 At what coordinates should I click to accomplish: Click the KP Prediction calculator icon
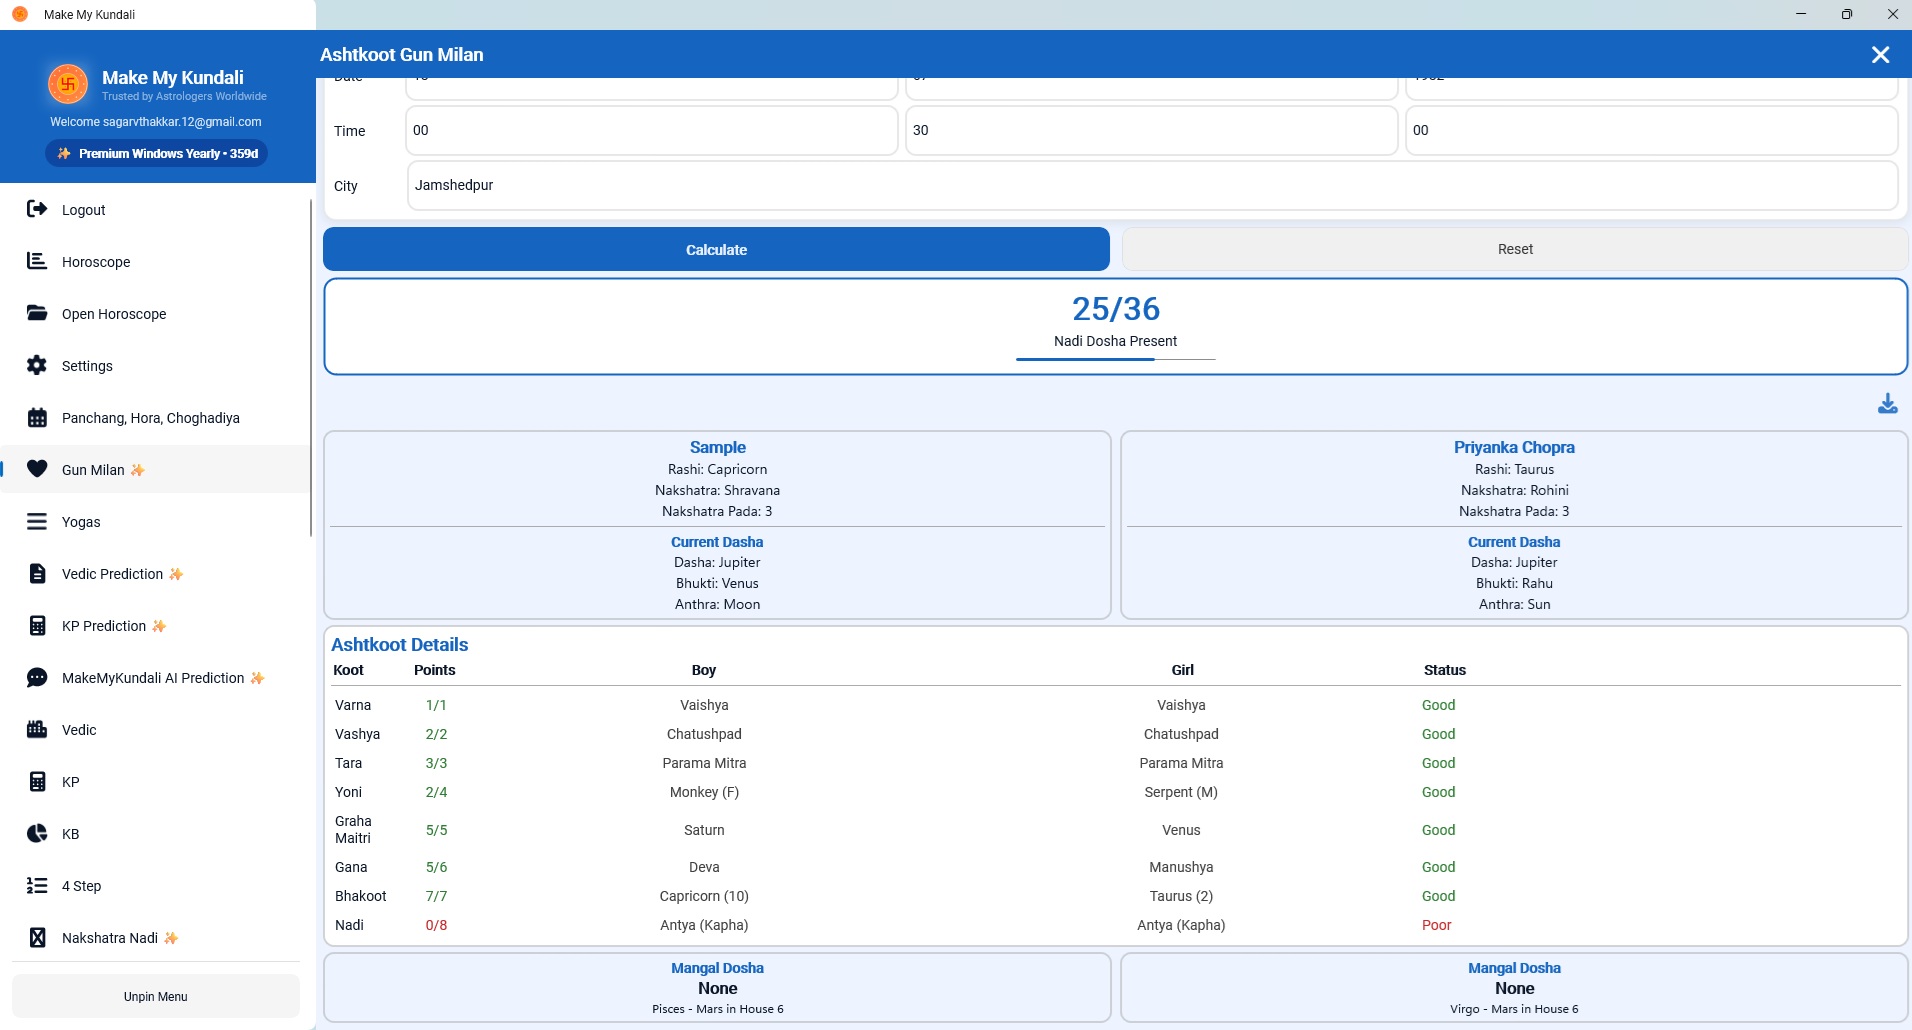[x=37, y=625]
